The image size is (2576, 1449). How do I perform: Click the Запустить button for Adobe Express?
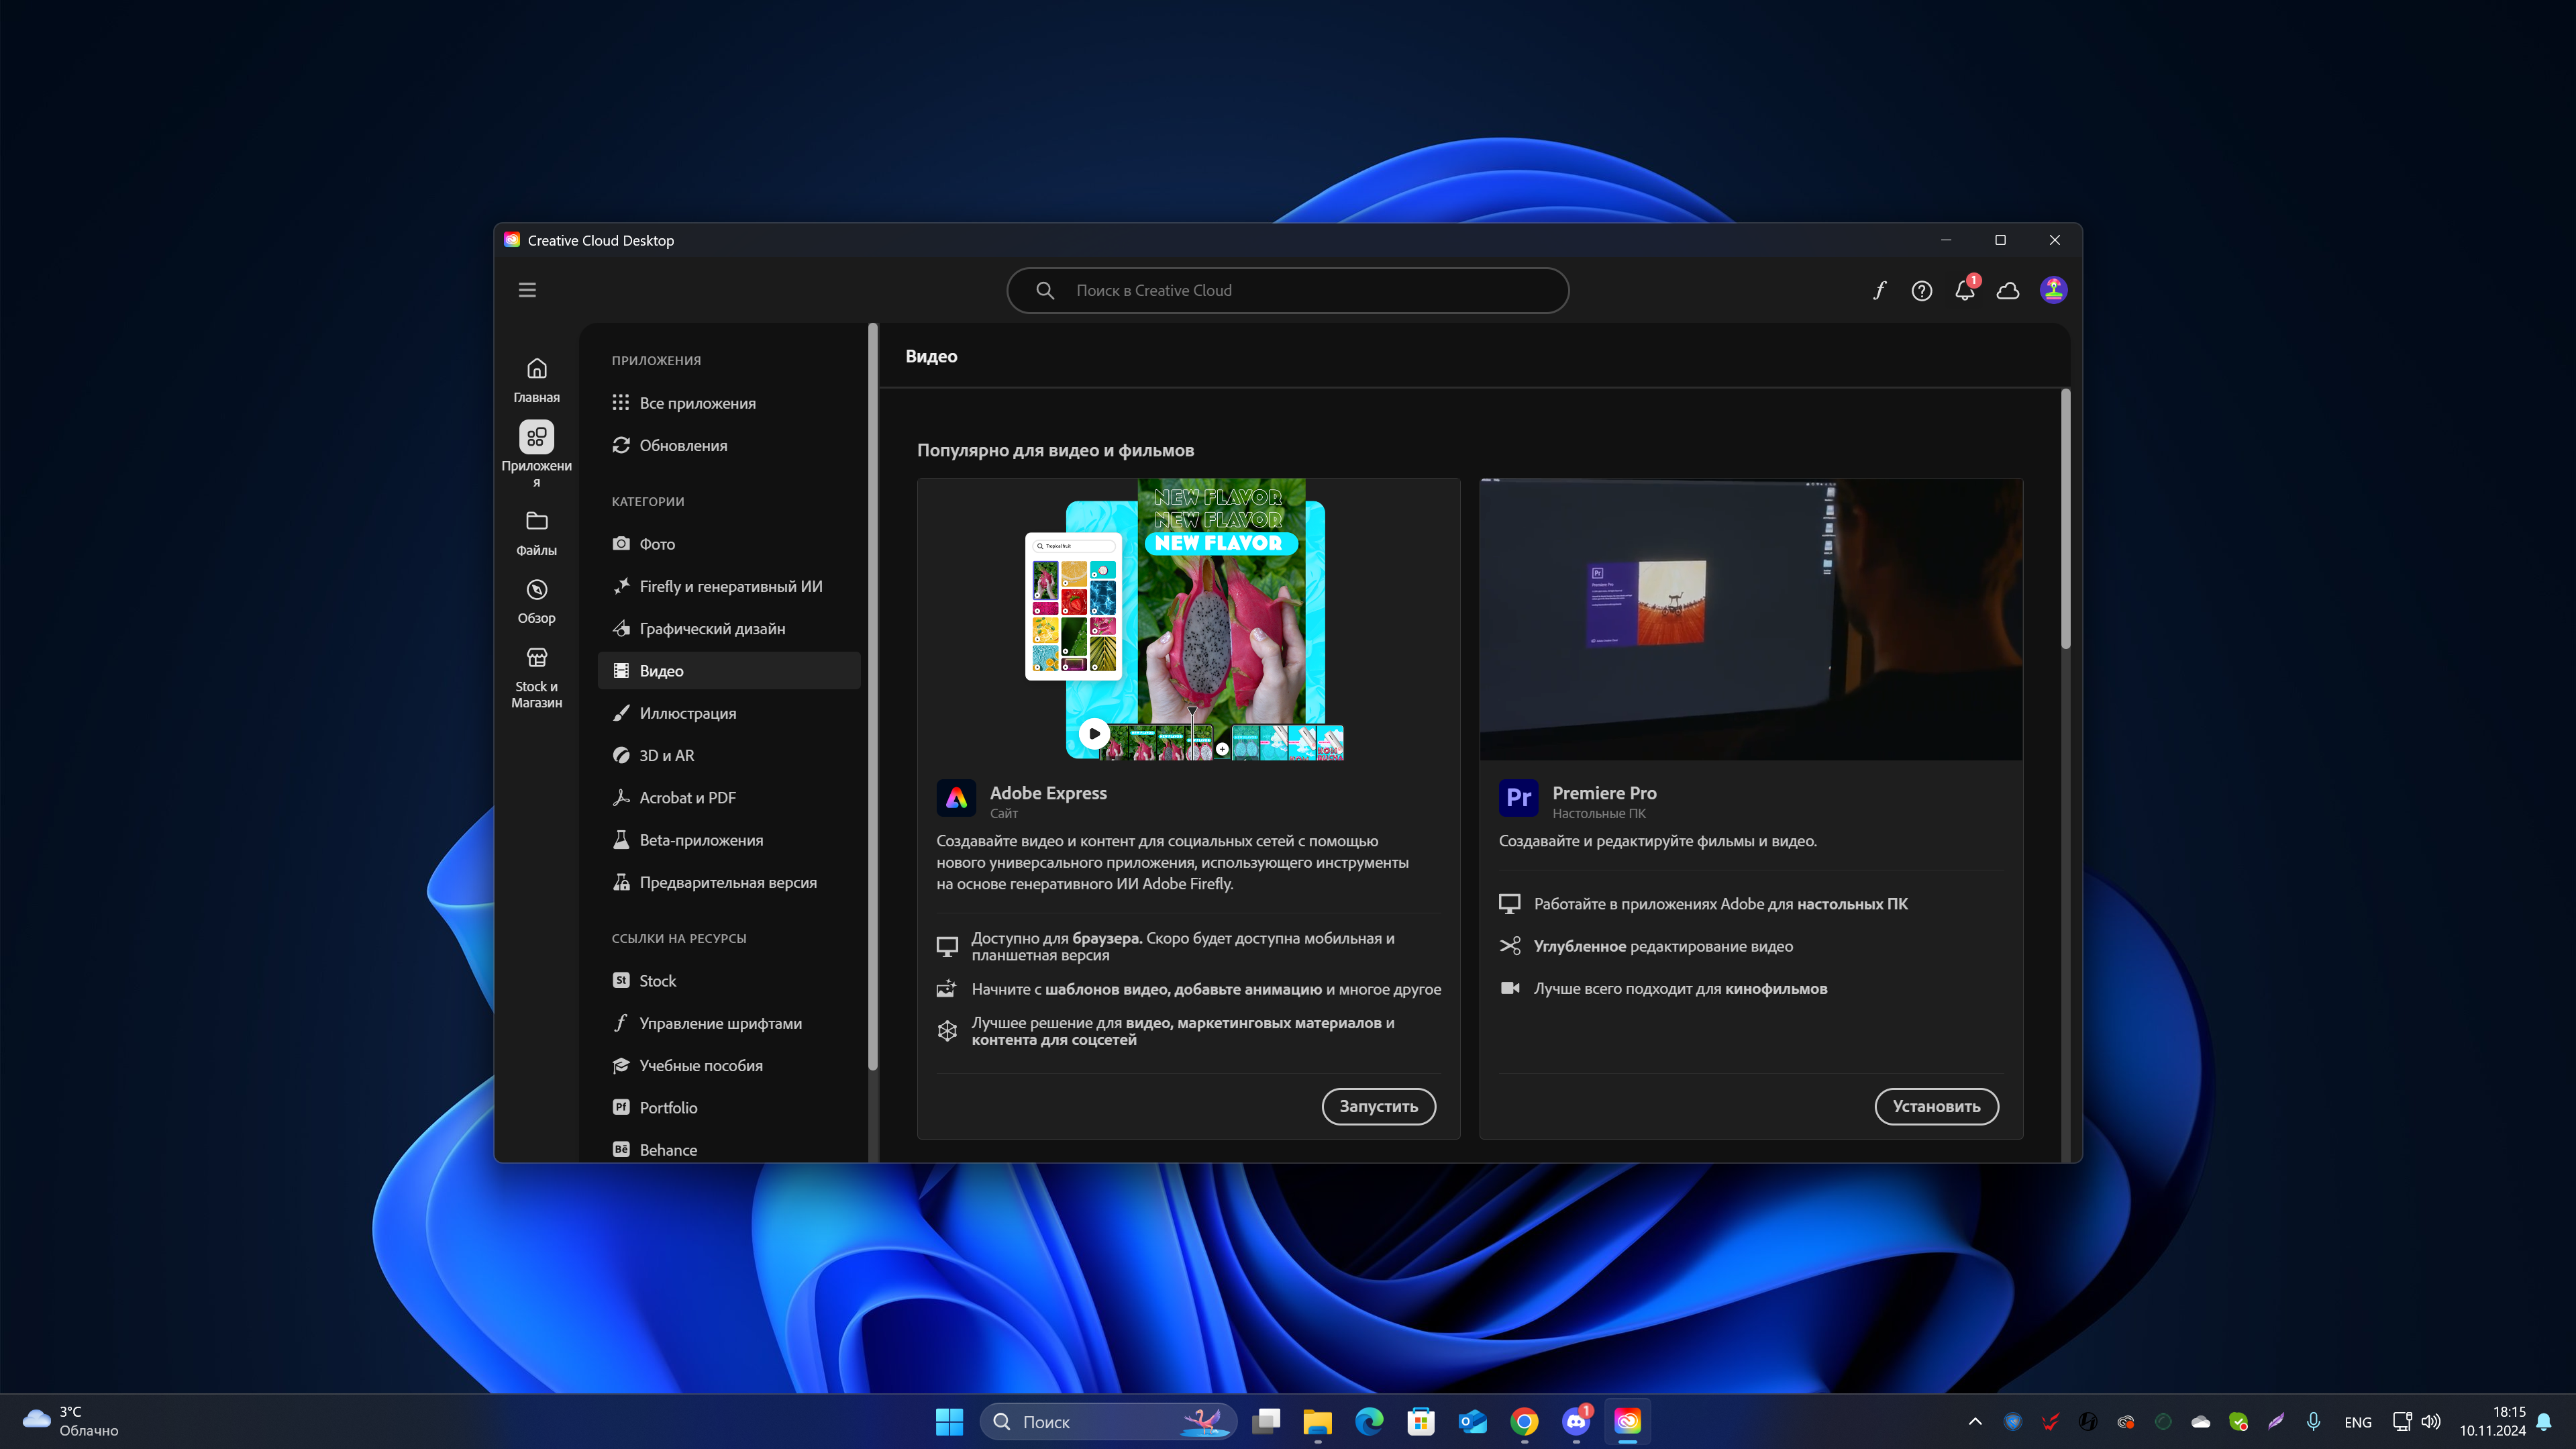coord(1378,1106)
